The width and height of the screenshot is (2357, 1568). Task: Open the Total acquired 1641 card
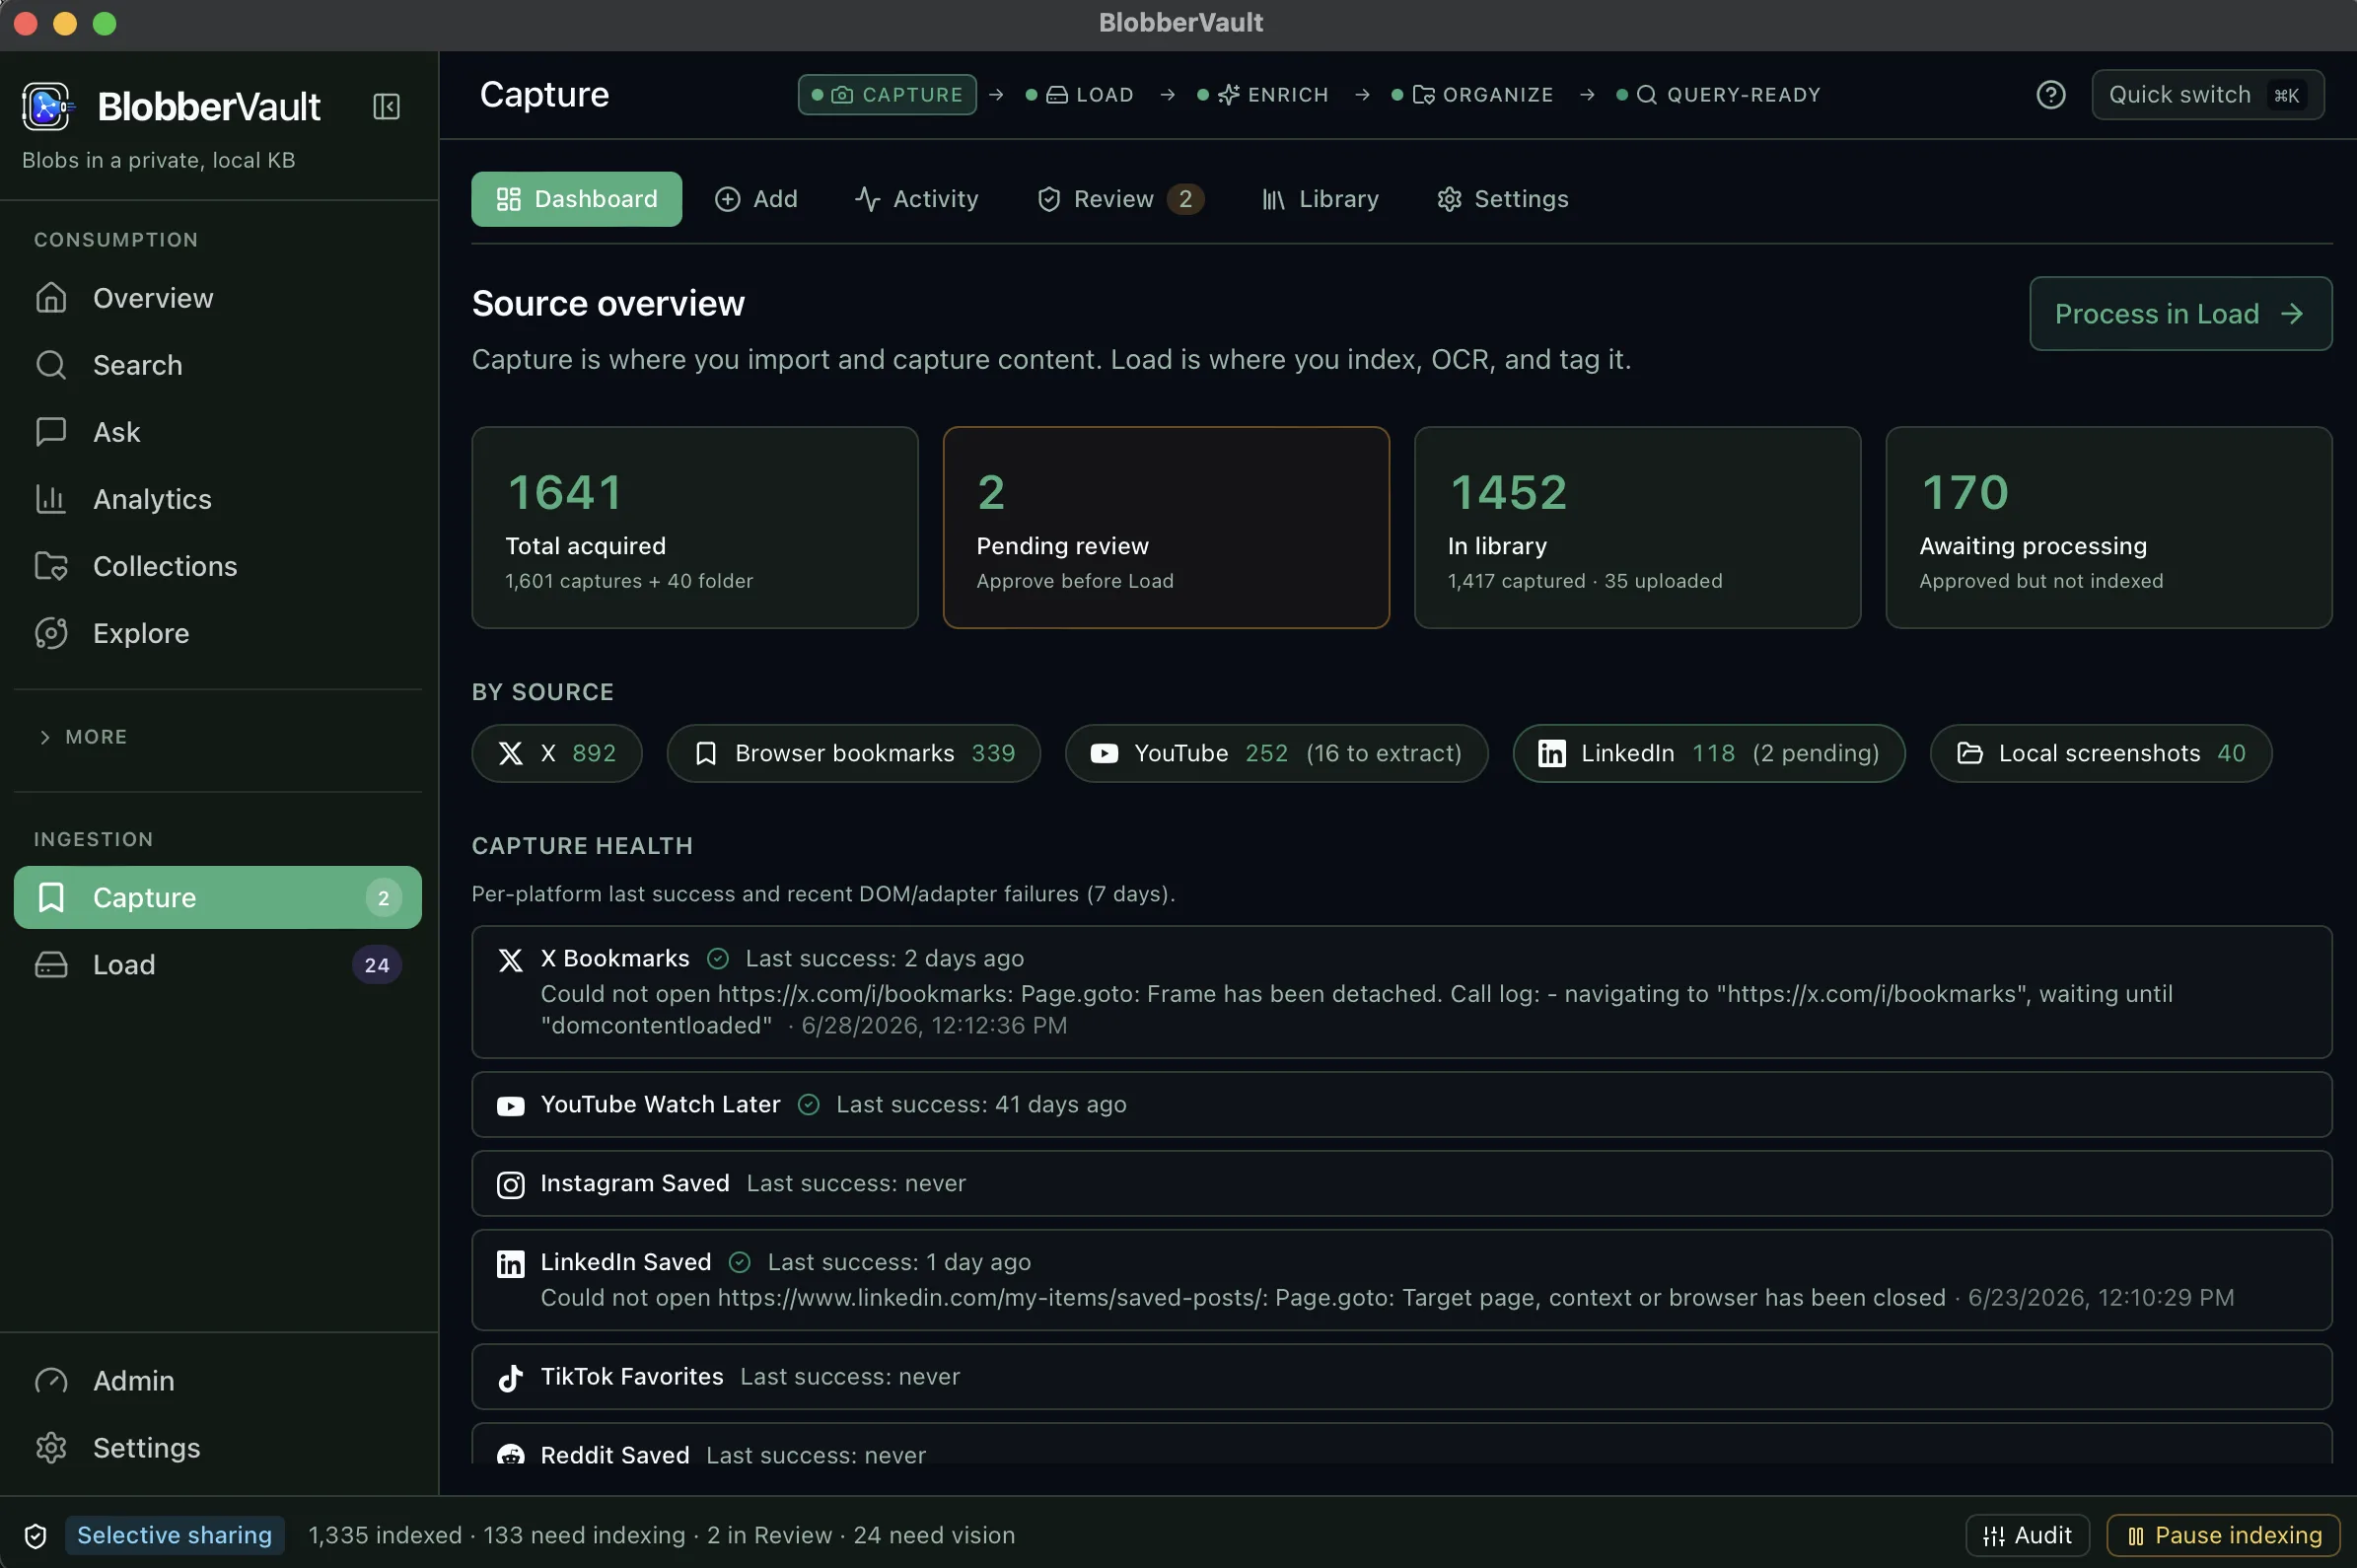(695, 528)
